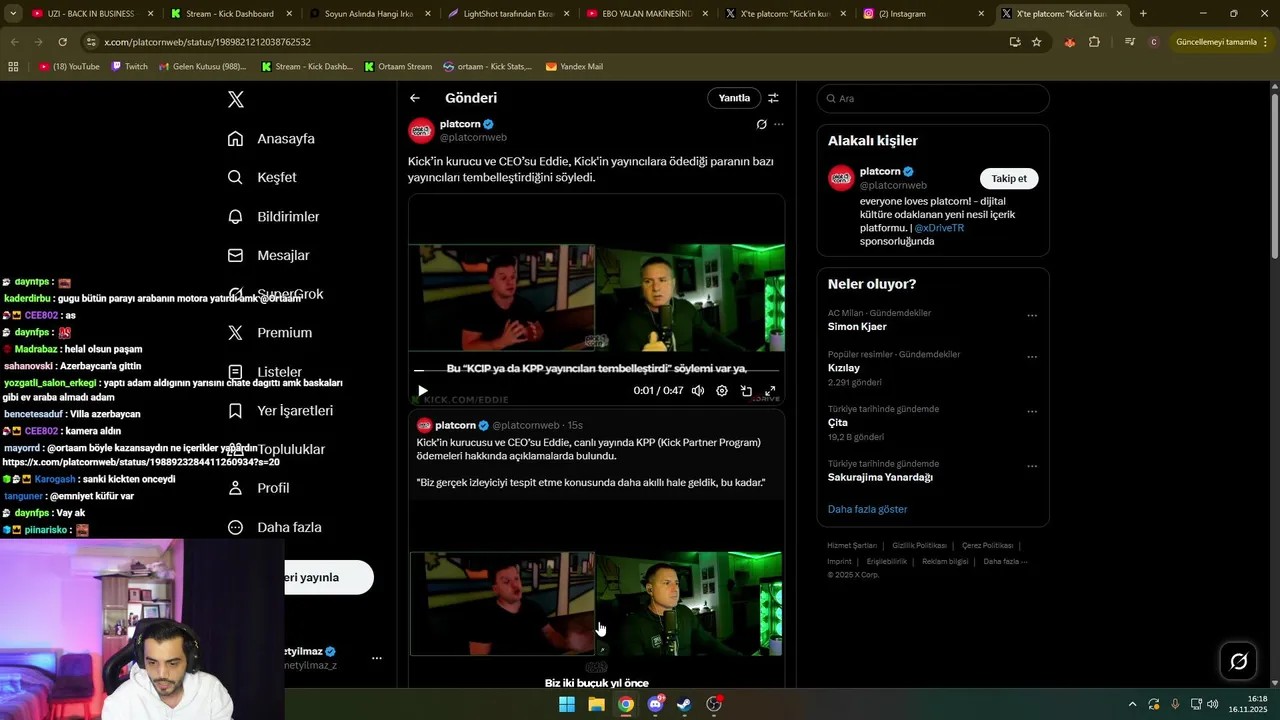Open the floating Grok button

(1238, 661)
